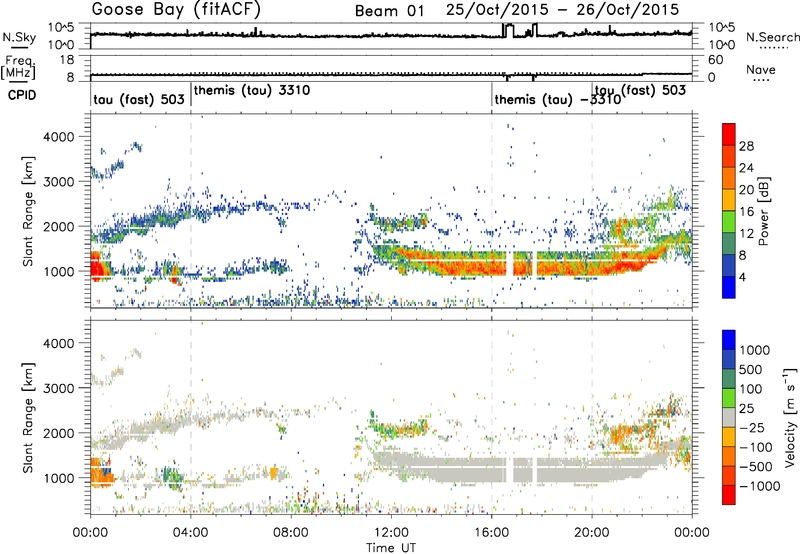Click the first 'tau (fast) 503' CPID label
This screenshot has height=554, width=800.
(139, 99)
